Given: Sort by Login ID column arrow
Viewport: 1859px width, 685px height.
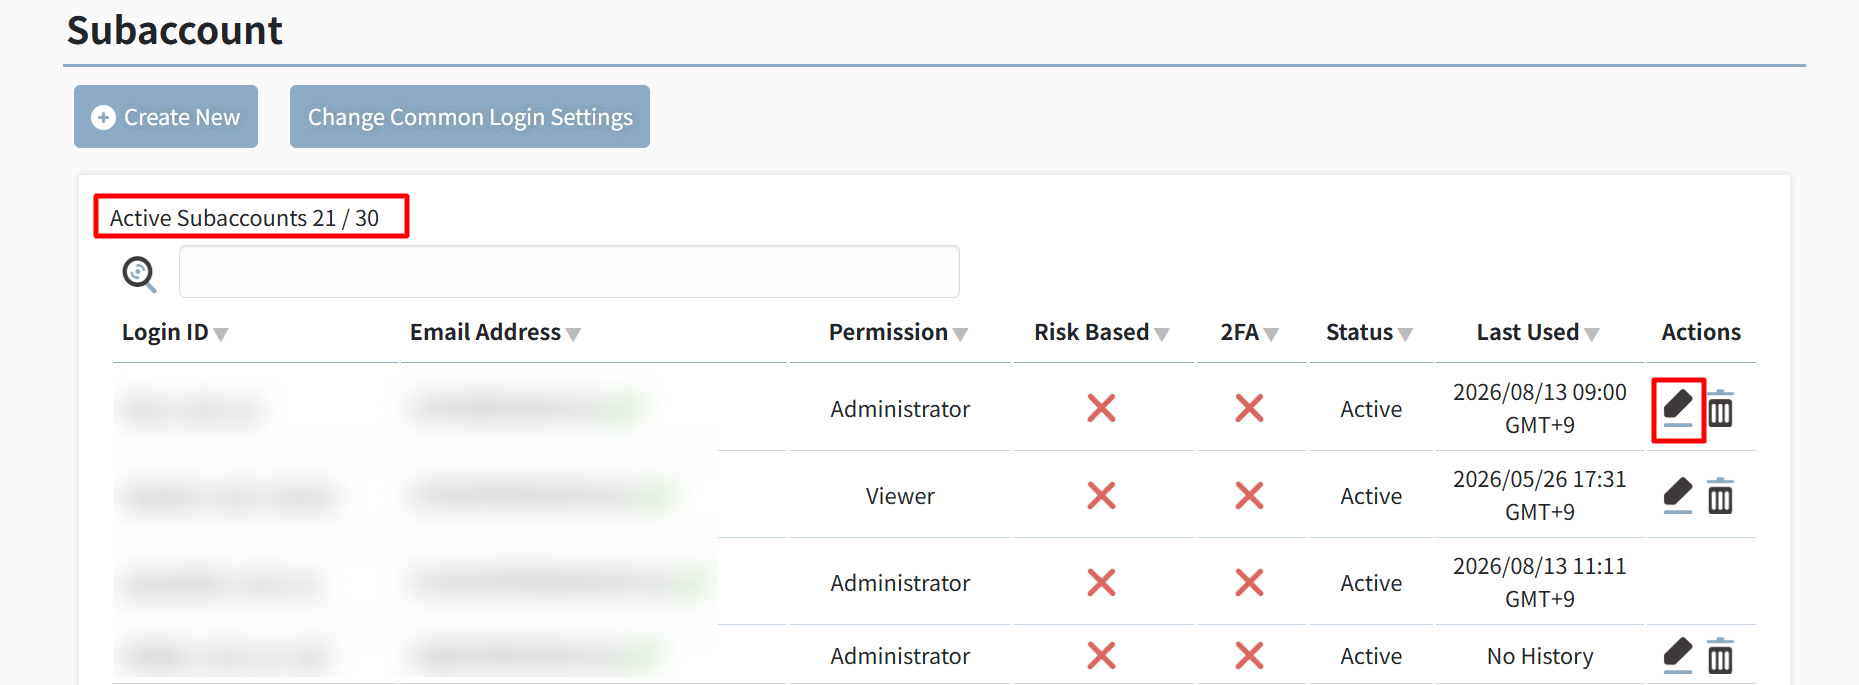Looking at the screenshot, I should pyautogui.click(x=221, y=335).
